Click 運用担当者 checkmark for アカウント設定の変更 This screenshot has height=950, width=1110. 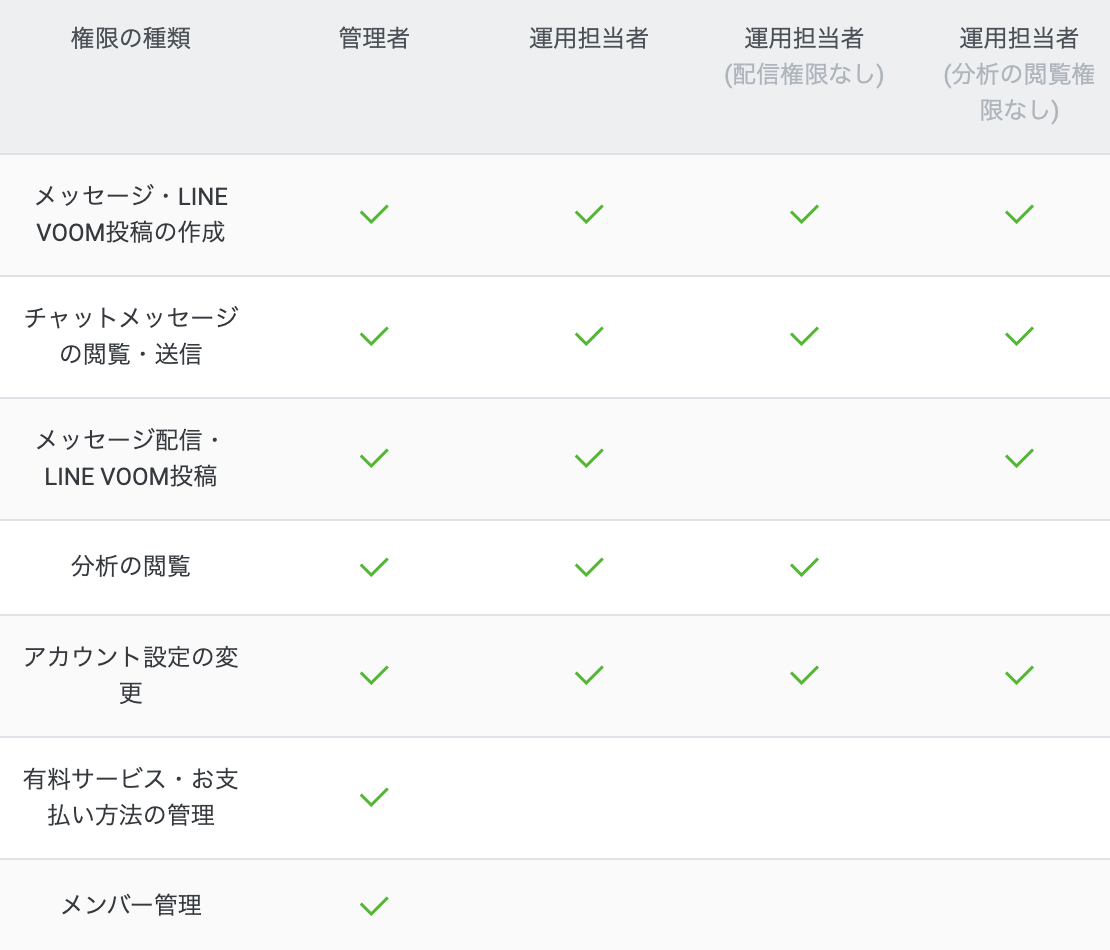589,675
